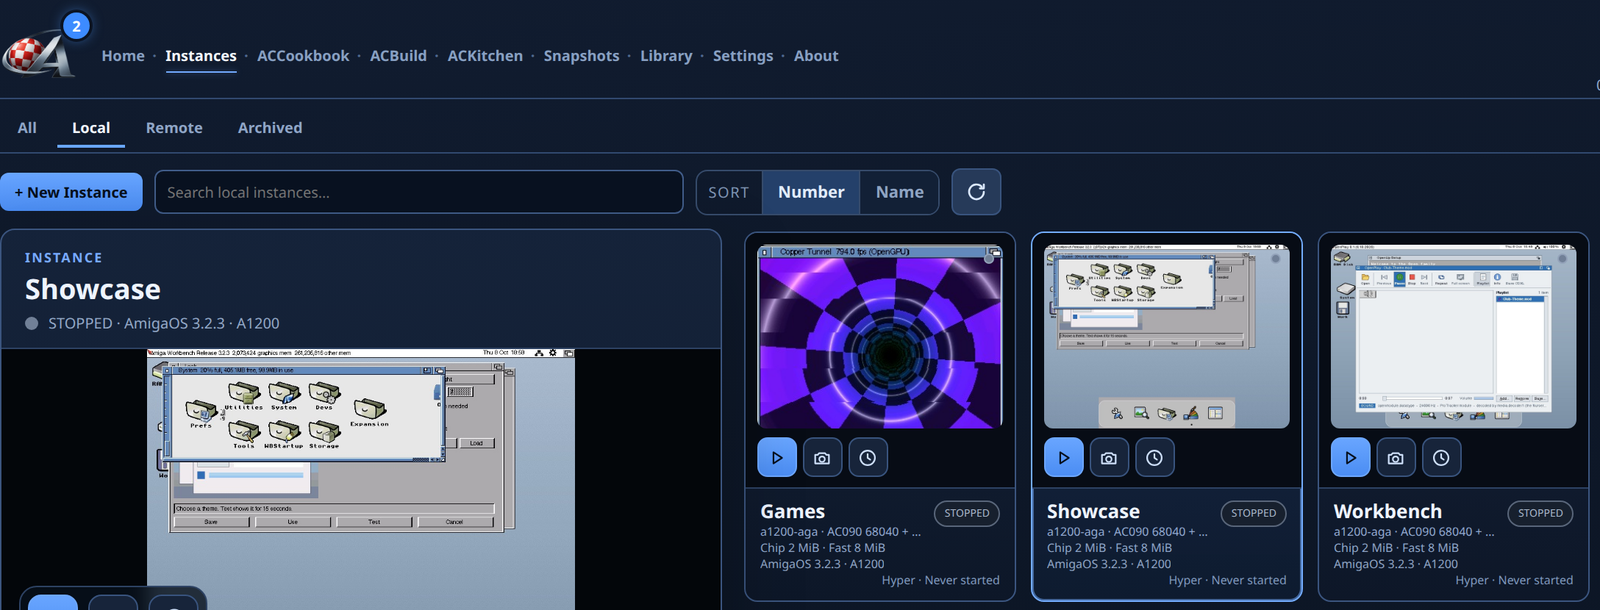Click the camera icon on the Showcase card
Viewport: 1600px width, 610px height.
click(1109, 458)
